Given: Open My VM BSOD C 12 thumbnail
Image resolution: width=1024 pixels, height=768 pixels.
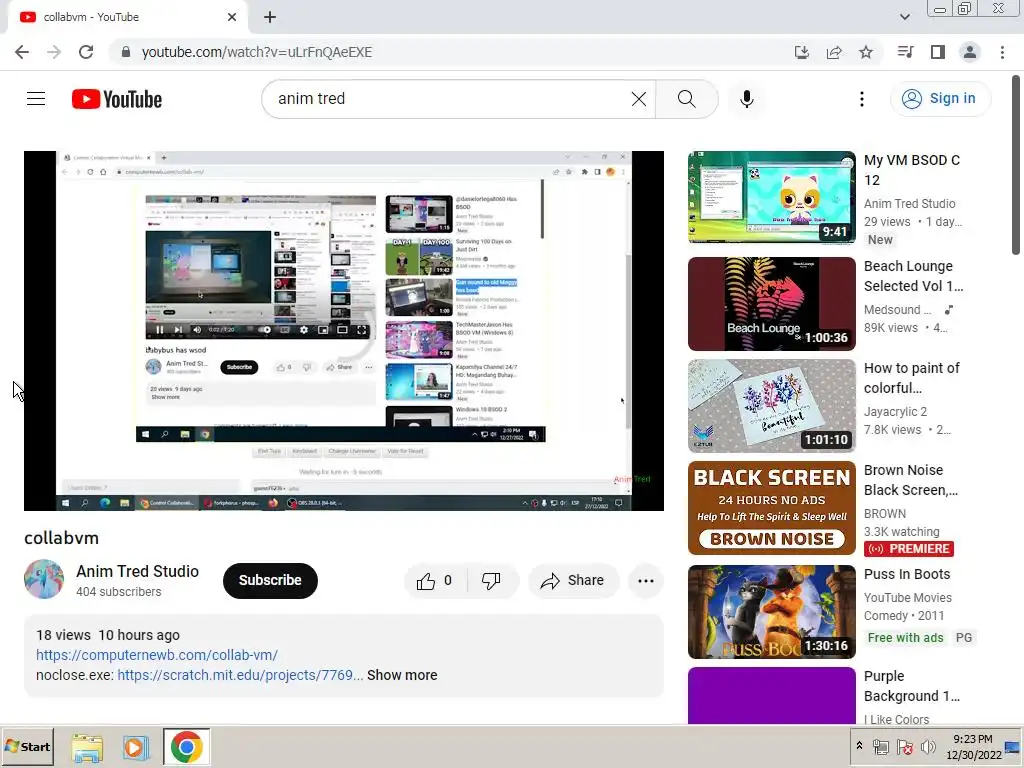Looking at the screenshot, I should [x=771, y=197].
